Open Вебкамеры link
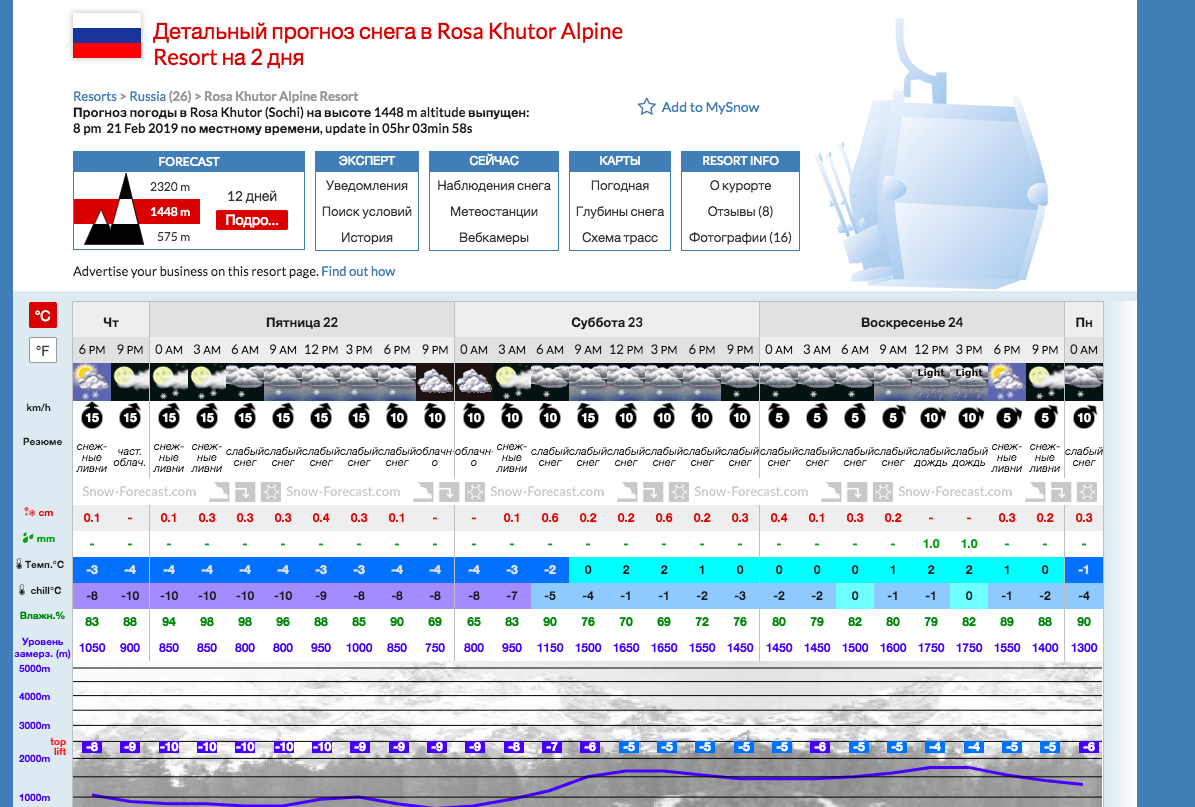The height and width of the screenshot is (807, 1195). pos(494,237)
